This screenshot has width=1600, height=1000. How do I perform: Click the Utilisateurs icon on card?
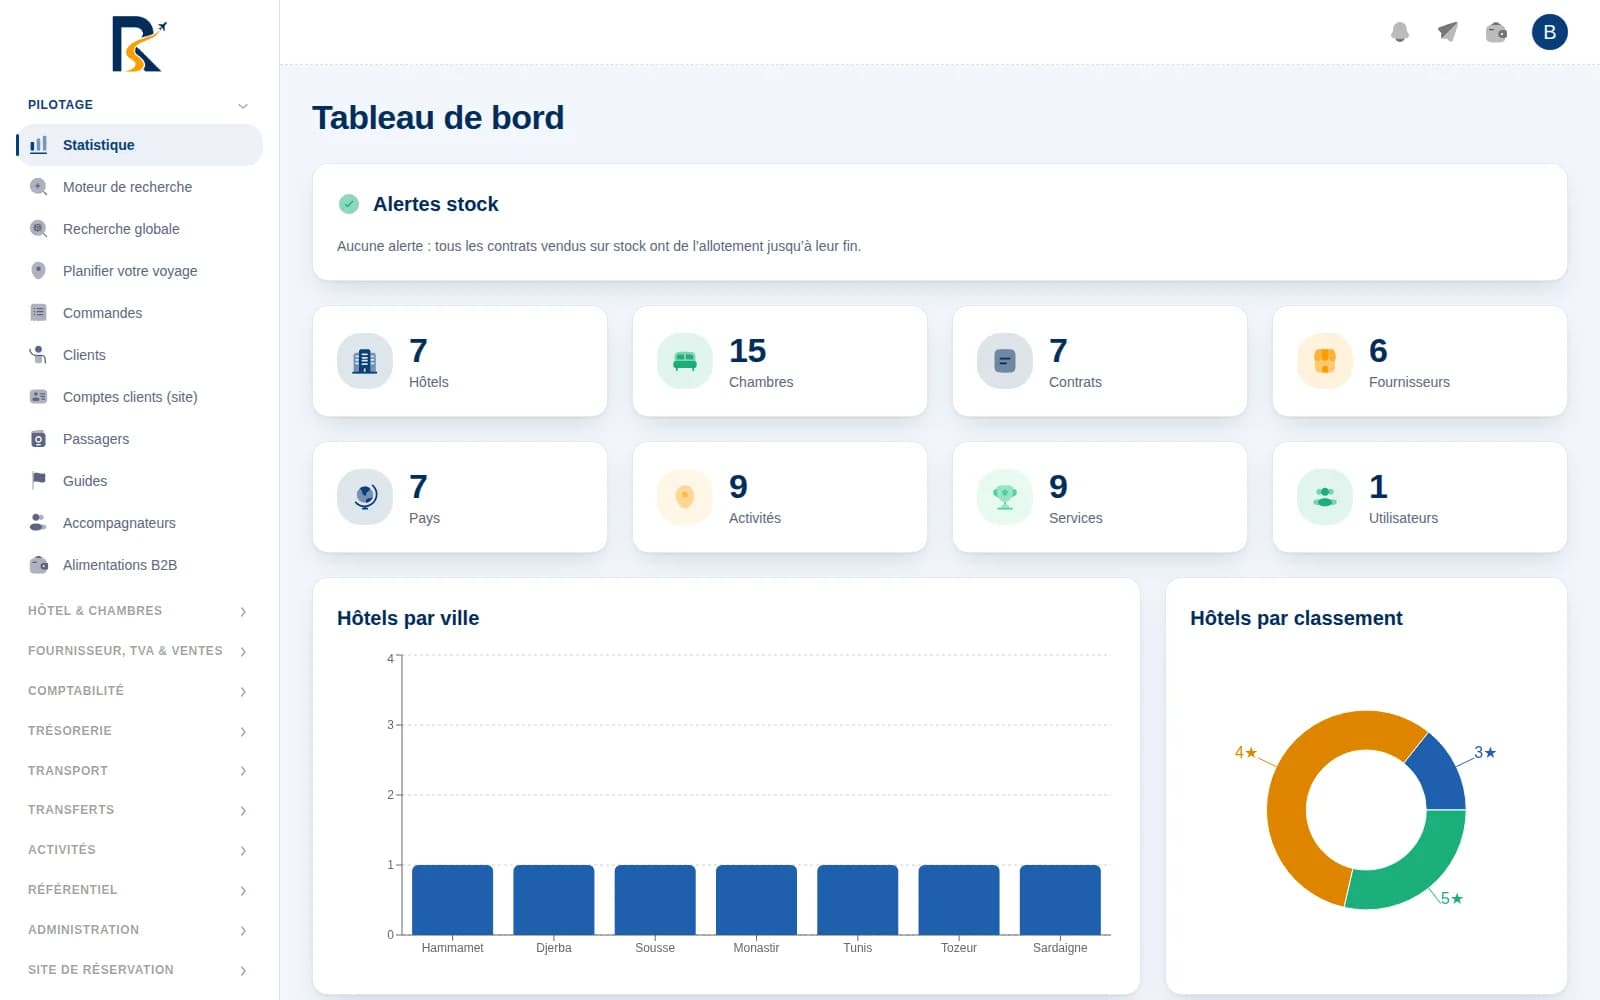pos(1325,497)
